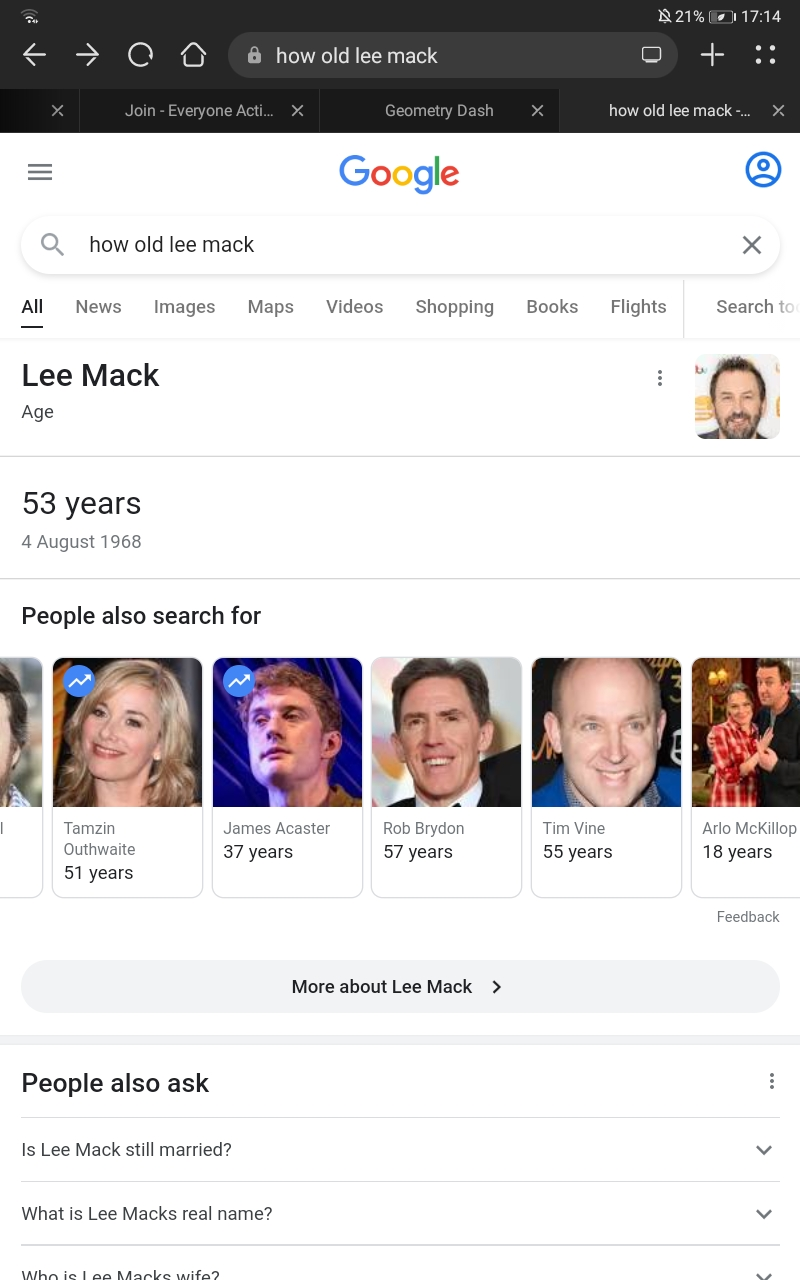Switch to the Images search tab
The width and height of the screenshot is (800, 1280).
(x=184, y=307)
